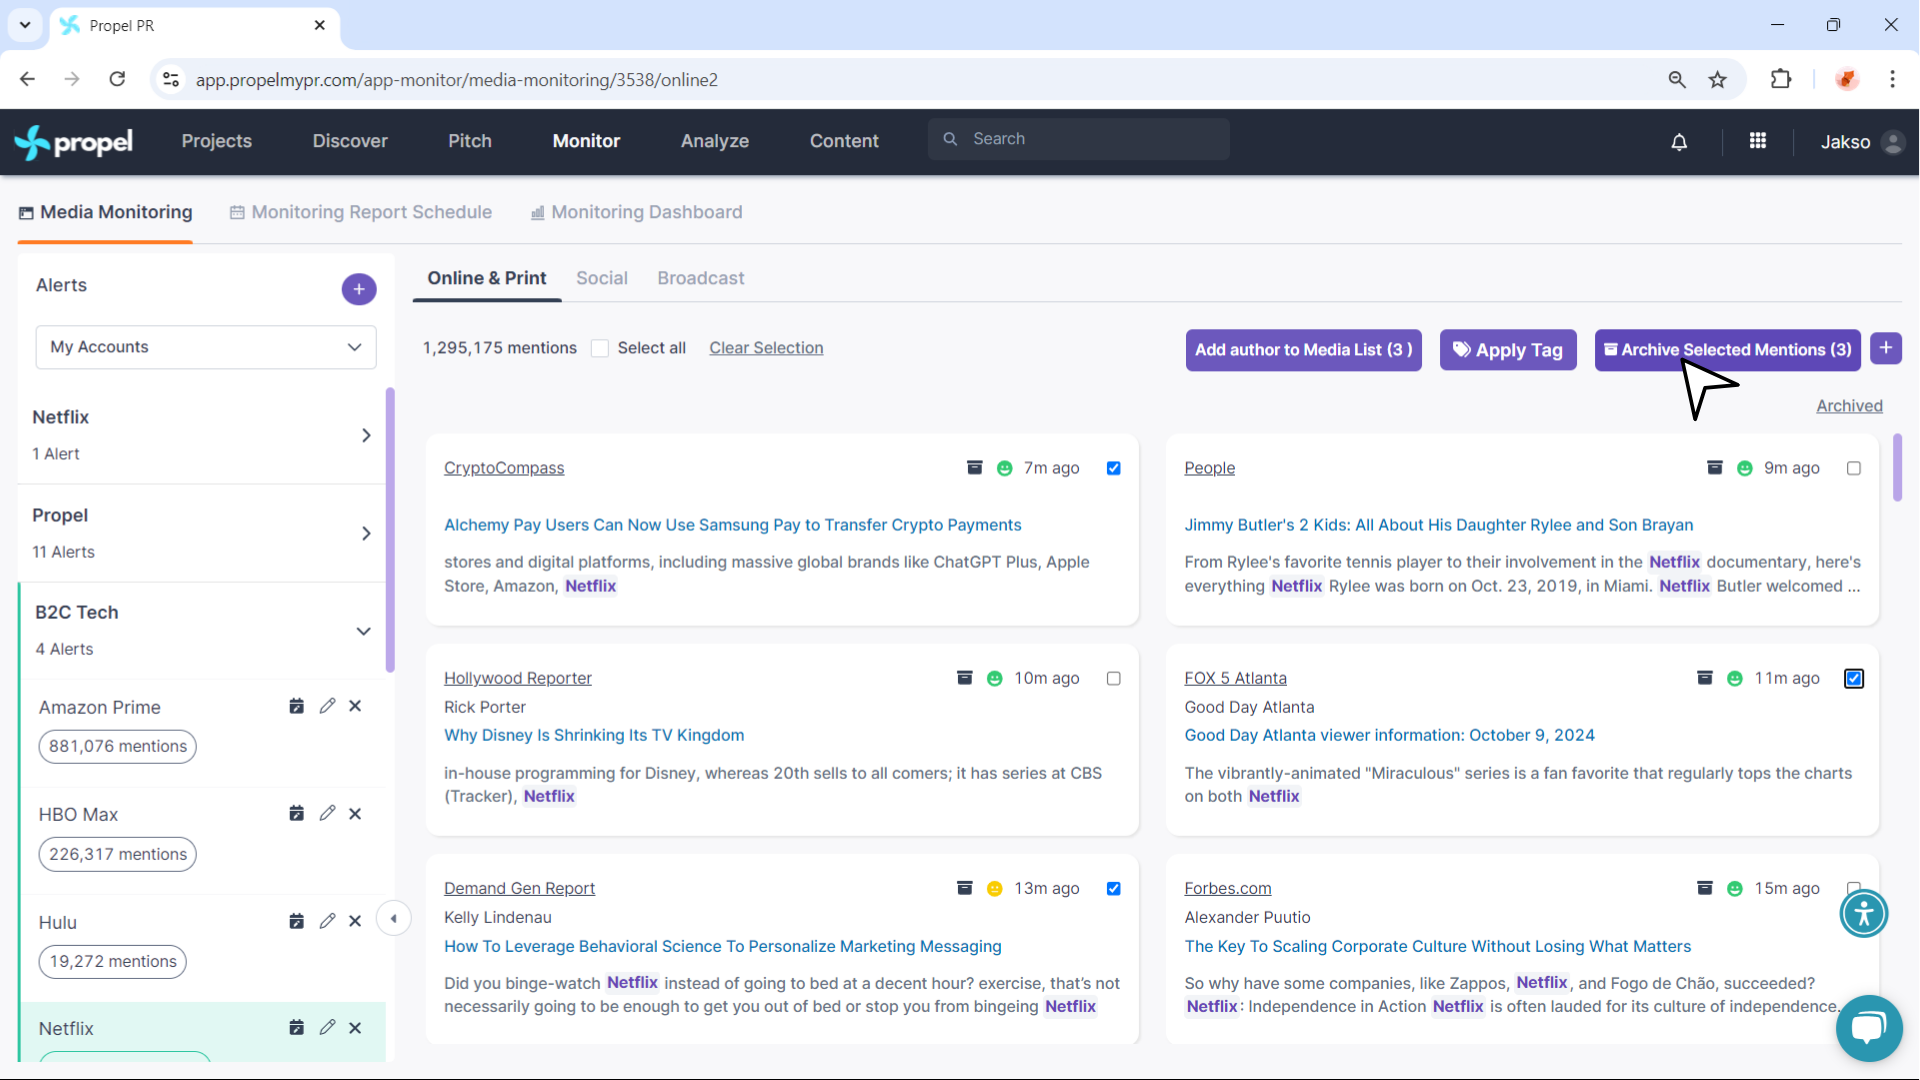
Task: Check the People mention checkbox
Action: (1853, 468)
